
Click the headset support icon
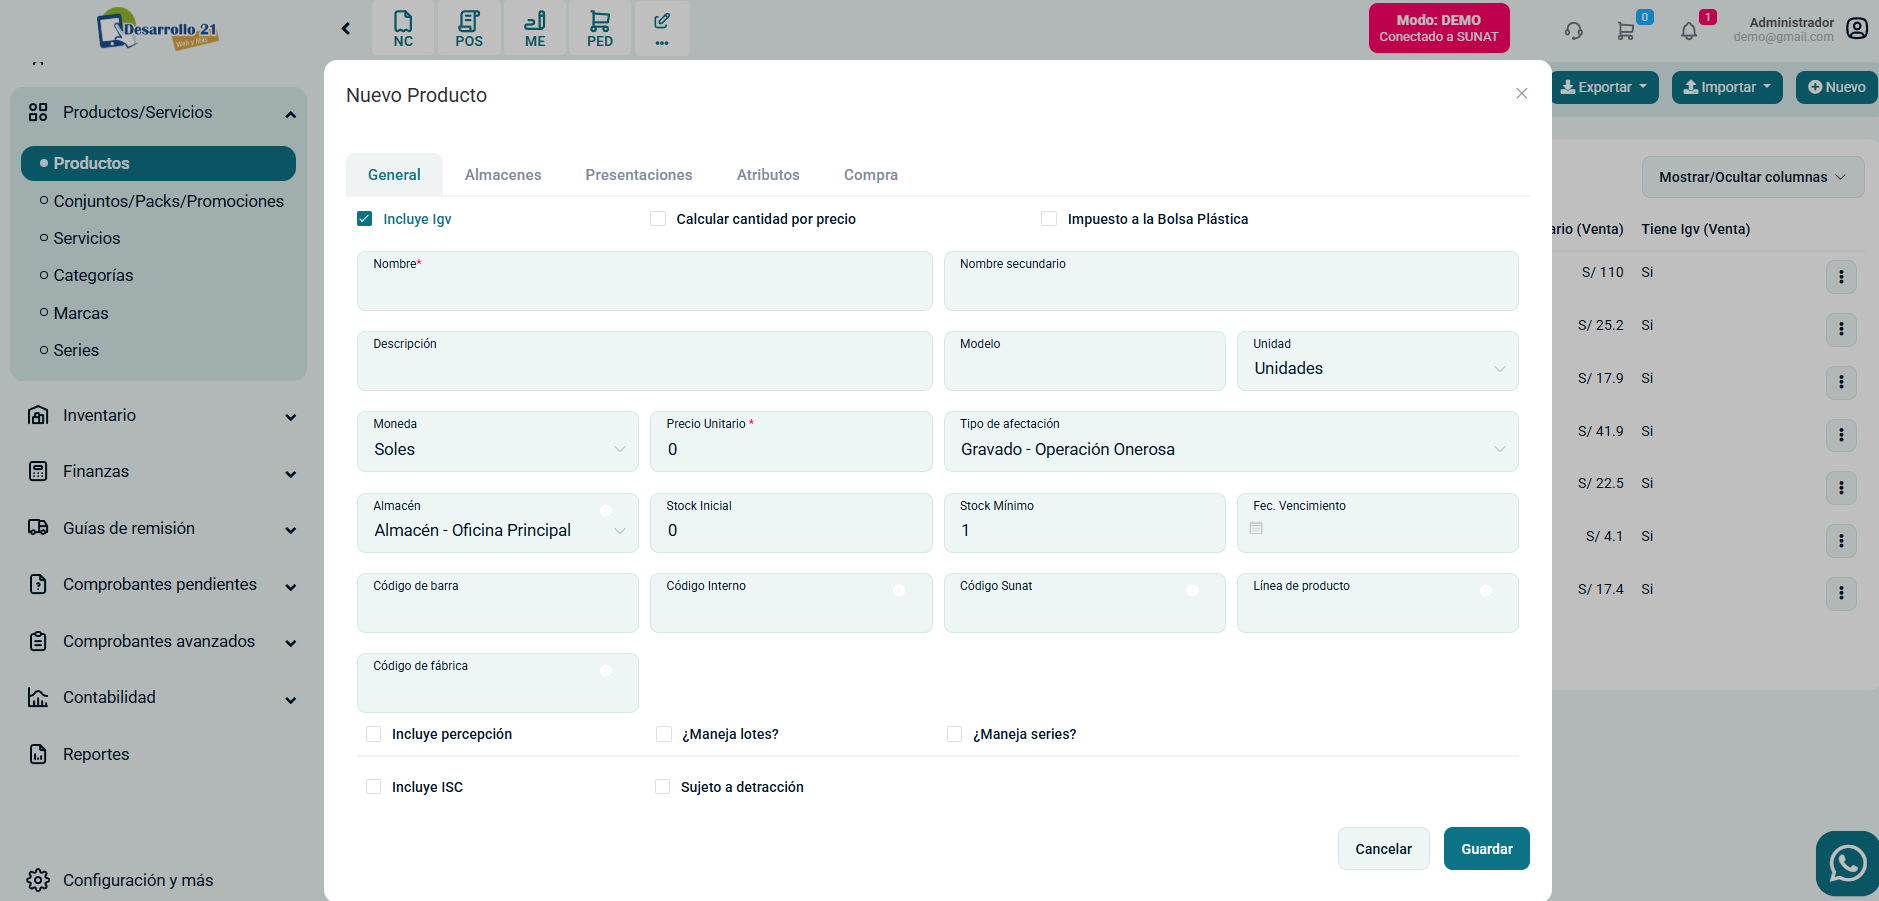1574,31
